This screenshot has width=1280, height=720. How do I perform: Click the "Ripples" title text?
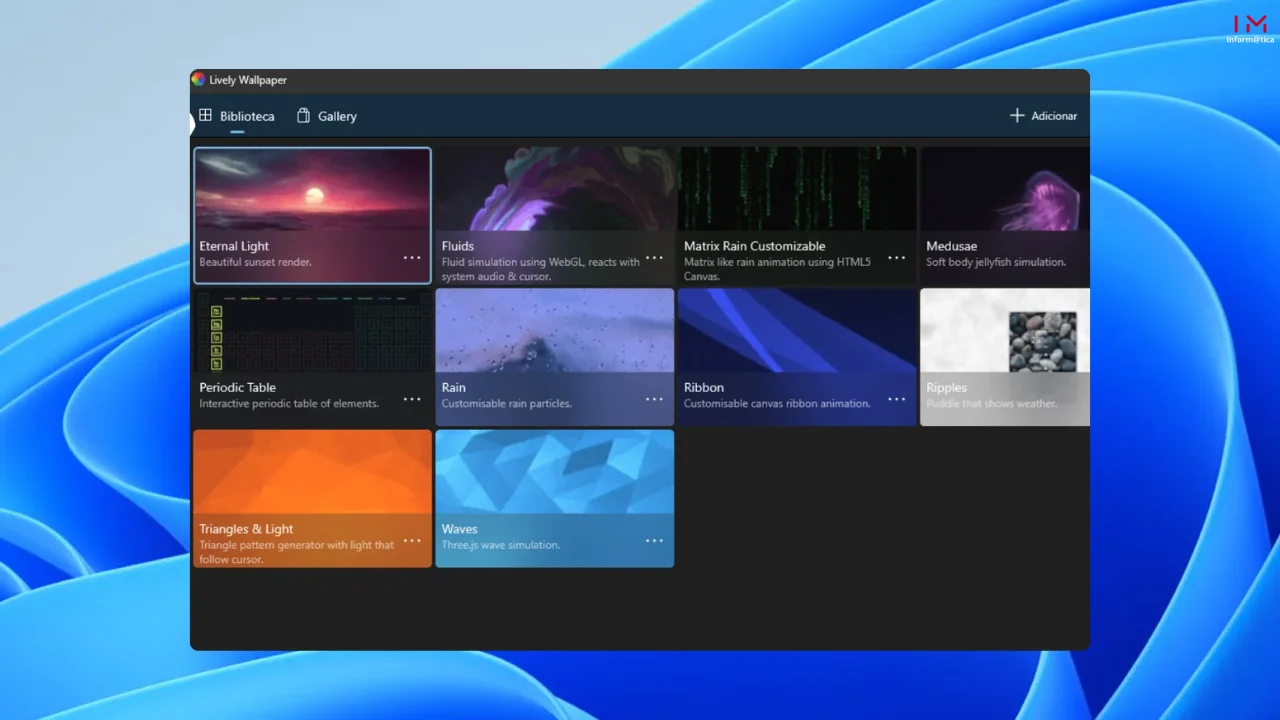947,387
